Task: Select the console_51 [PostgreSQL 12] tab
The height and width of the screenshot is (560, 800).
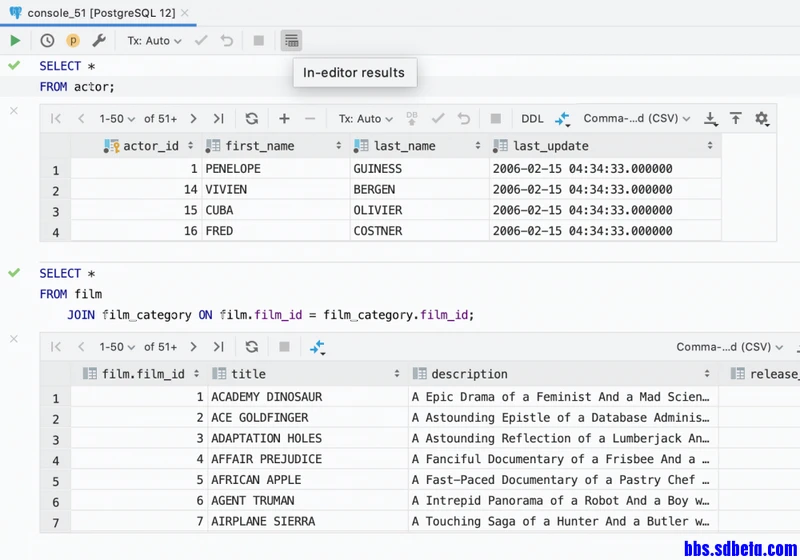Action: [x=101, y=13]
